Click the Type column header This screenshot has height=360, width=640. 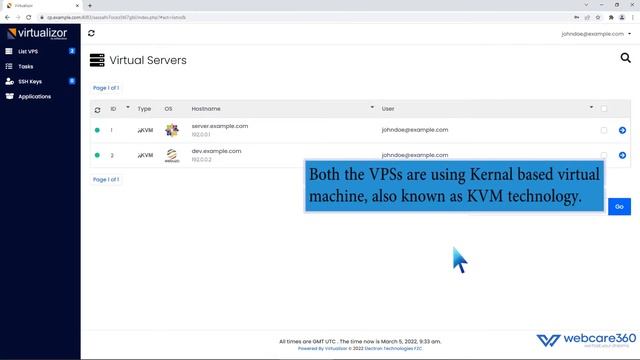144,109
